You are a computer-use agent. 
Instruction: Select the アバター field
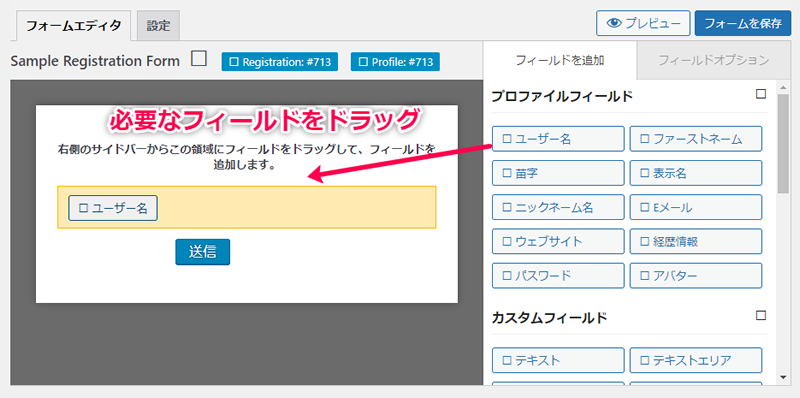tap(696, 276)
